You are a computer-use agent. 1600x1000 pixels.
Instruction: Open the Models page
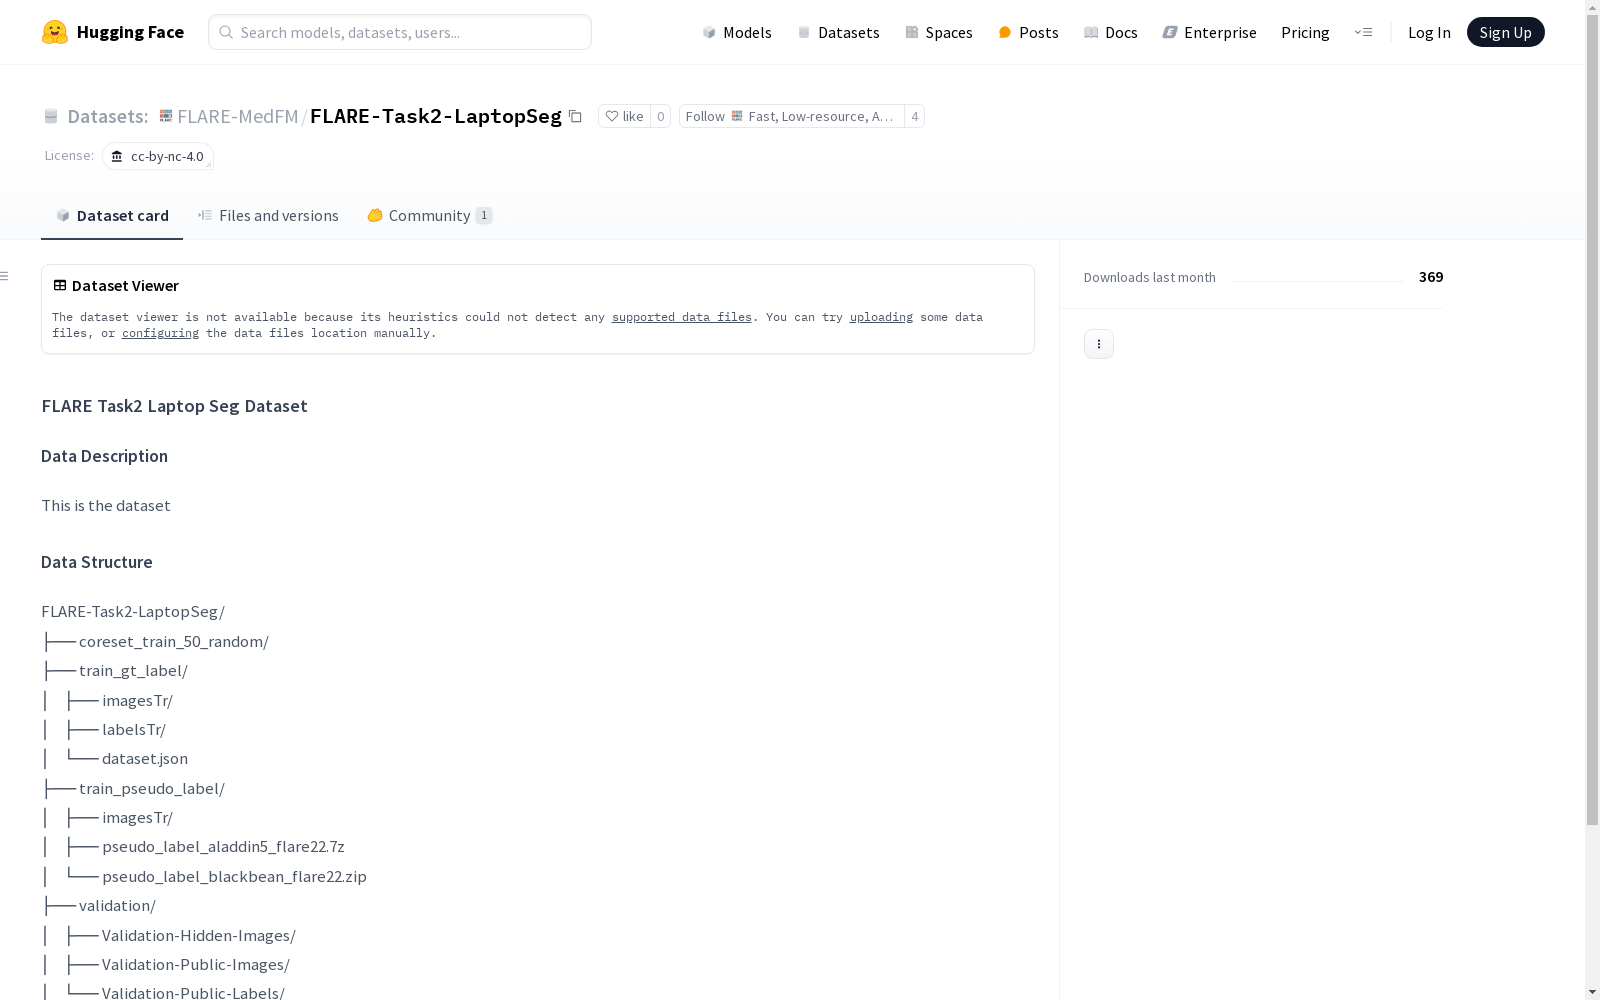click(737, 32)
